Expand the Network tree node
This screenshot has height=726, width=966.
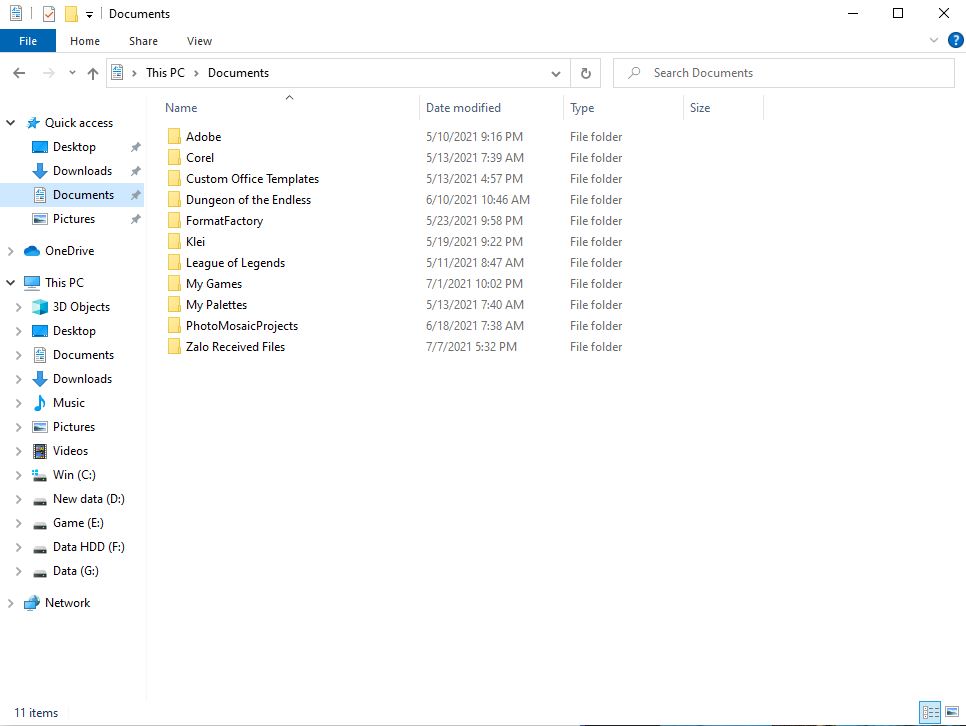[x=11, y=603]
